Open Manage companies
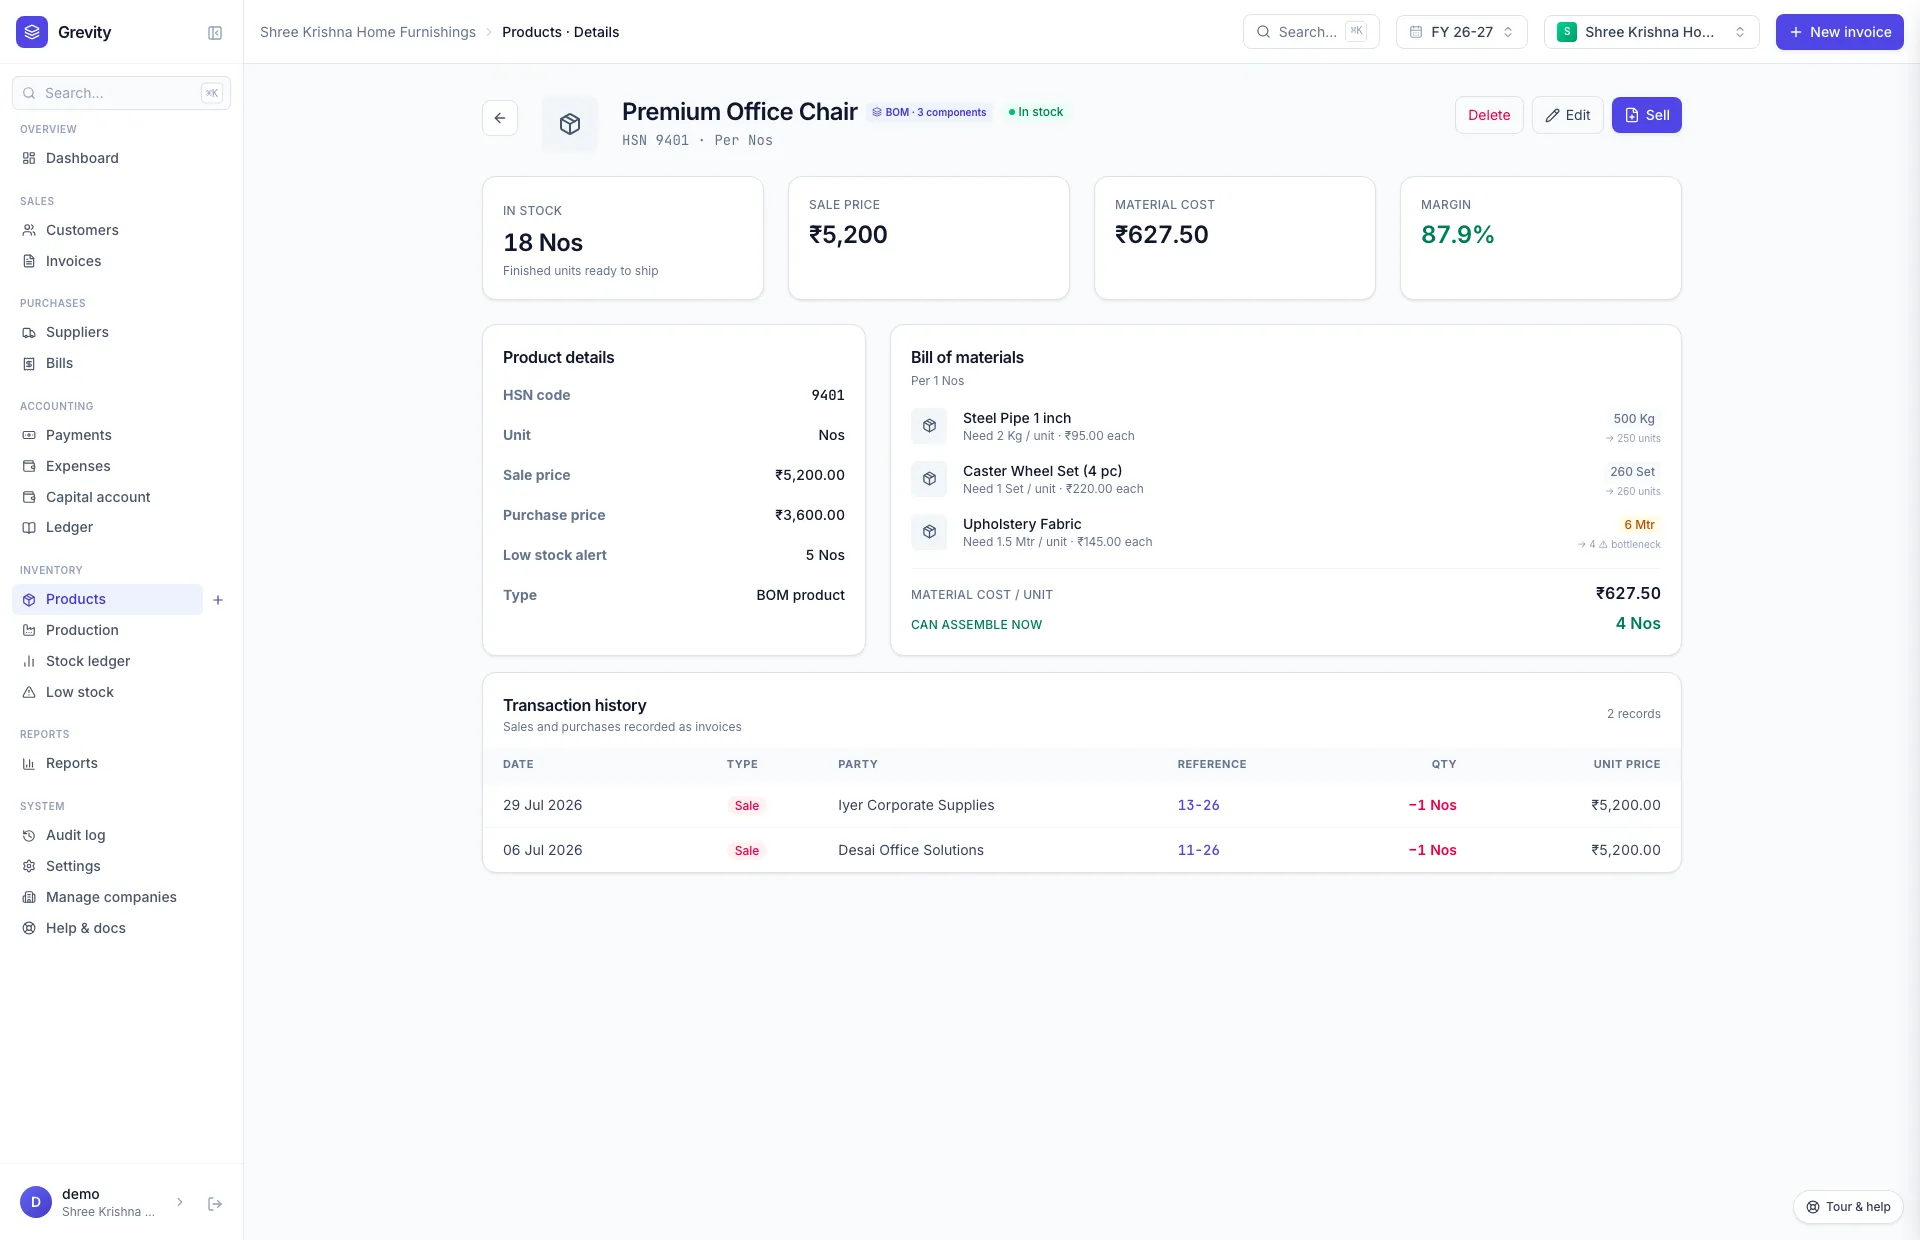 121,897
